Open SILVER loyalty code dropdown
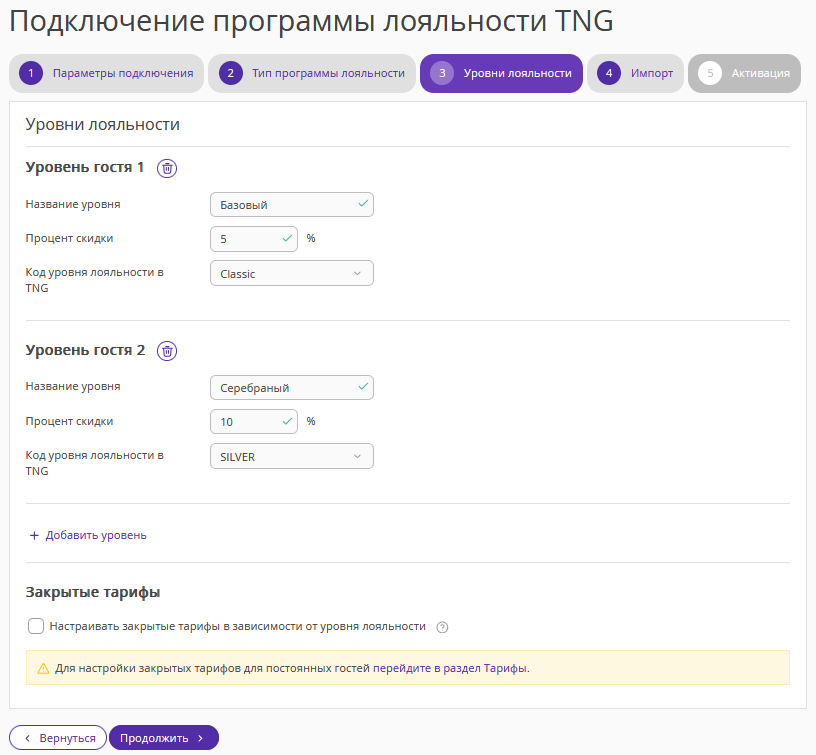Image resolution: width=816 pixels, height=755 pixels. 292,456
